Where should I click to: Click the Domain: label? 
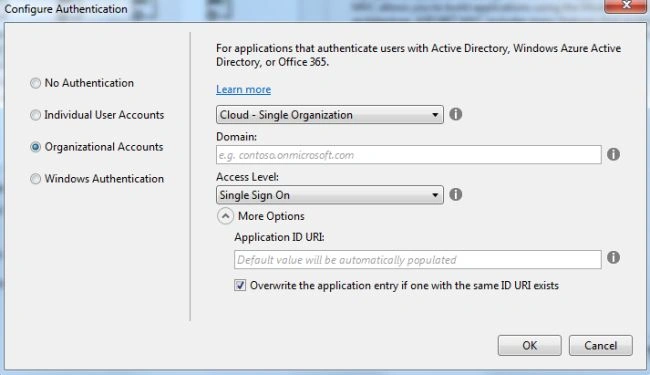point(236,137)
